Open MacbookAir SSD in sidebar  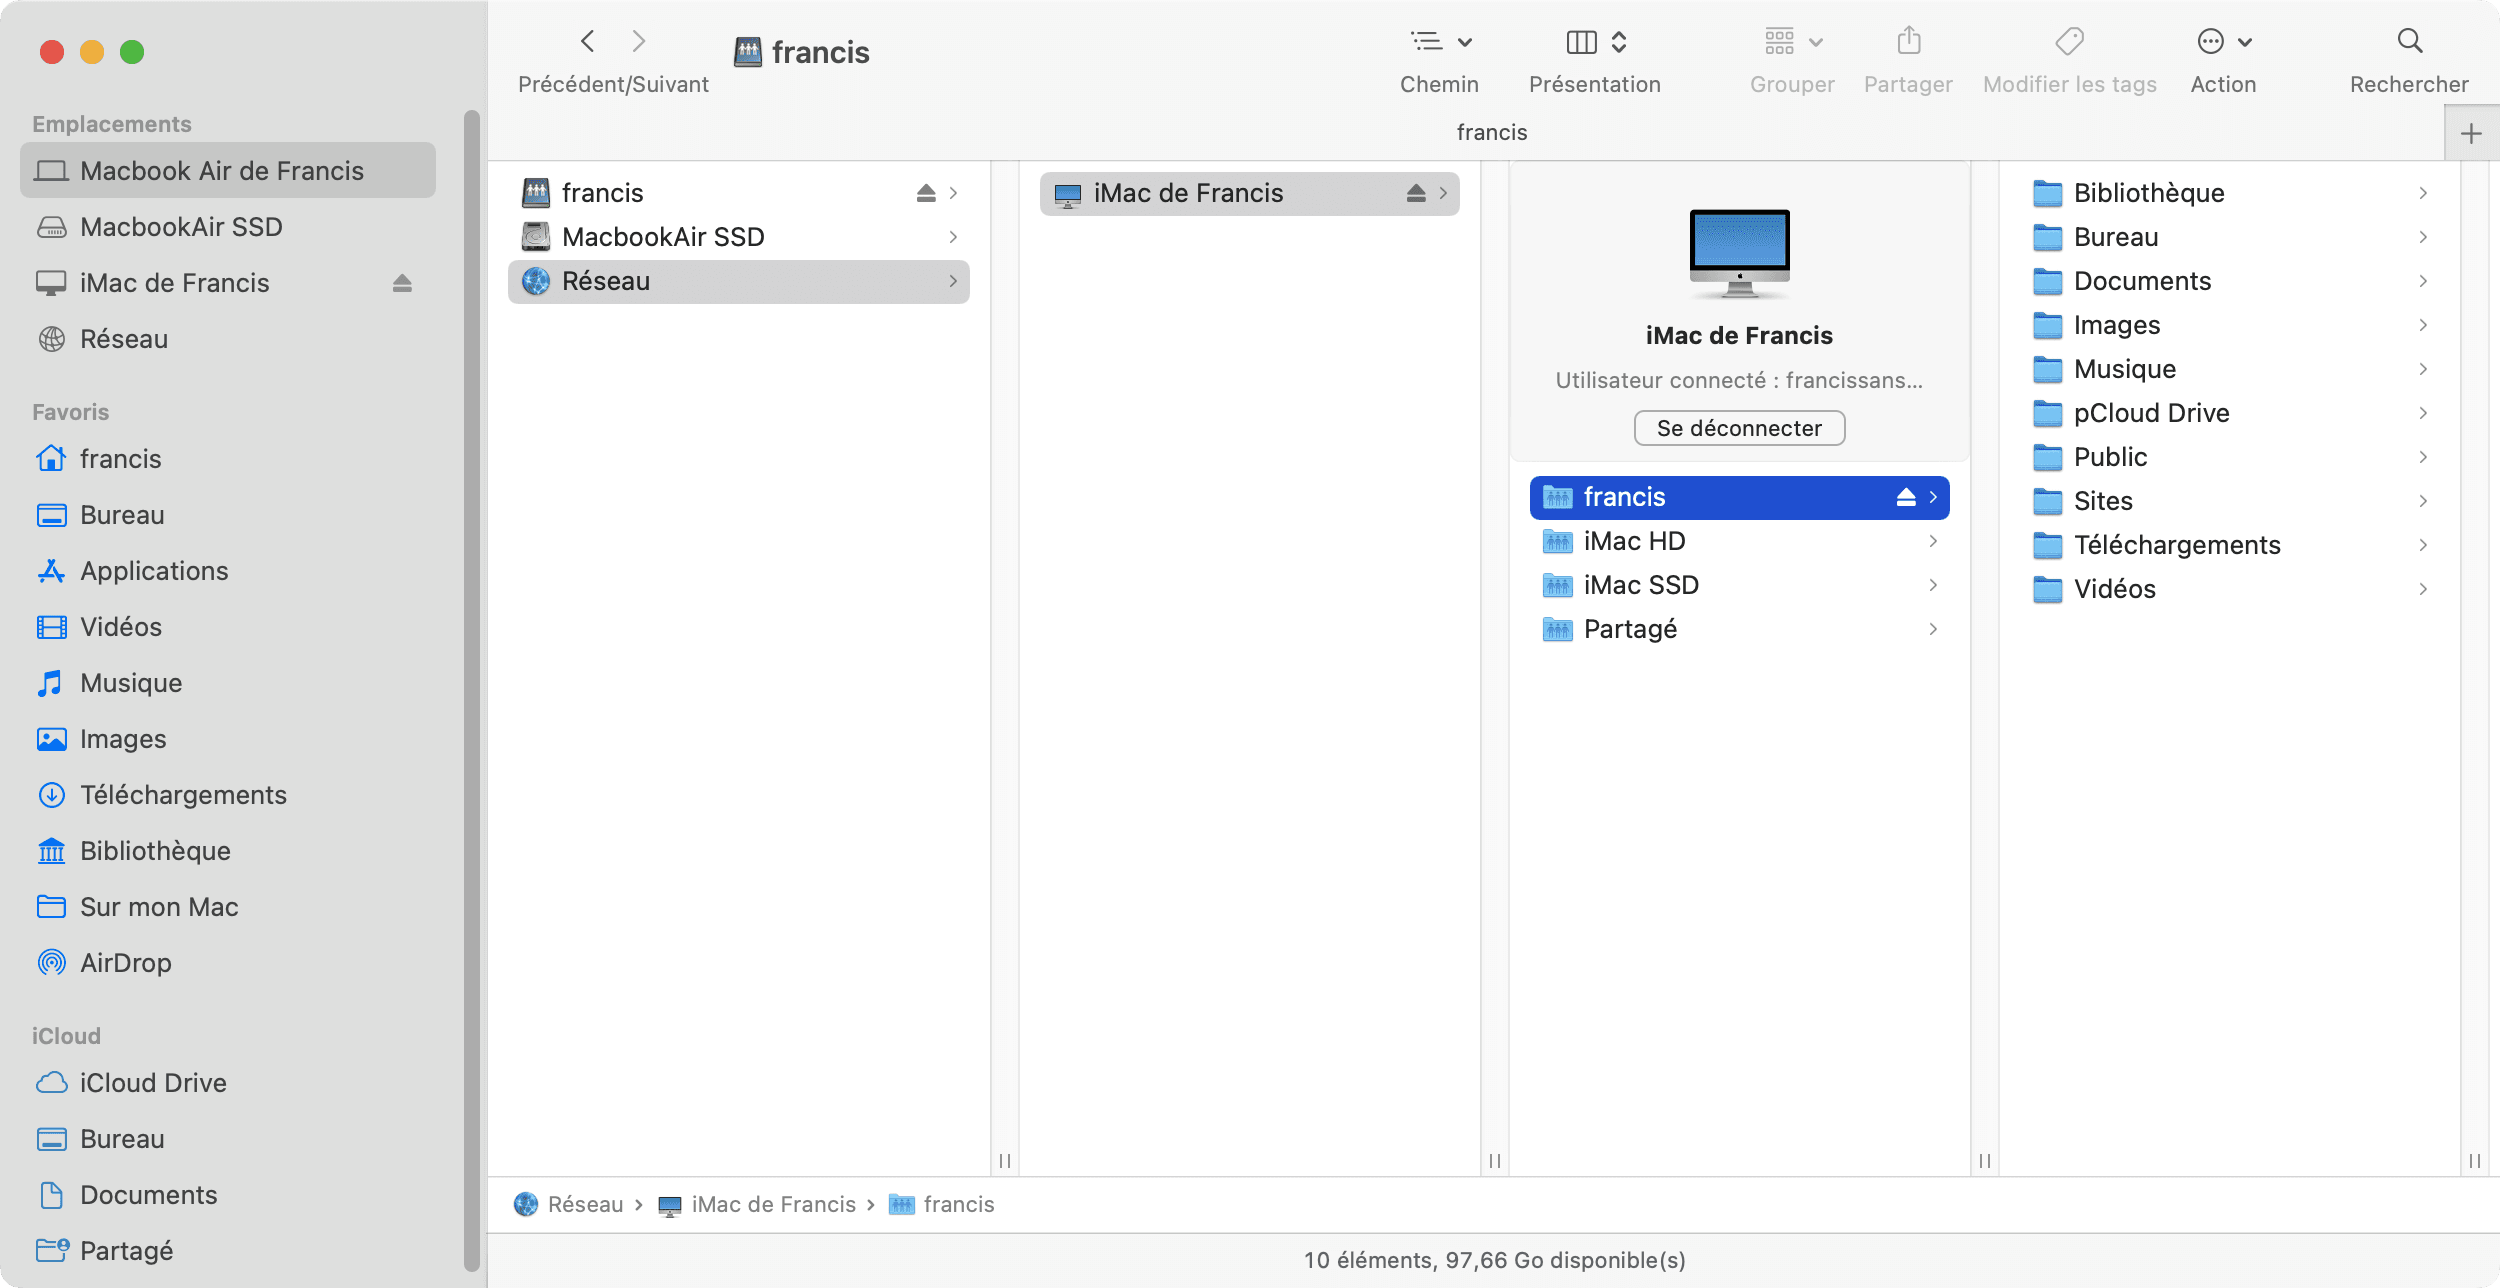click(x=228, y=227)
